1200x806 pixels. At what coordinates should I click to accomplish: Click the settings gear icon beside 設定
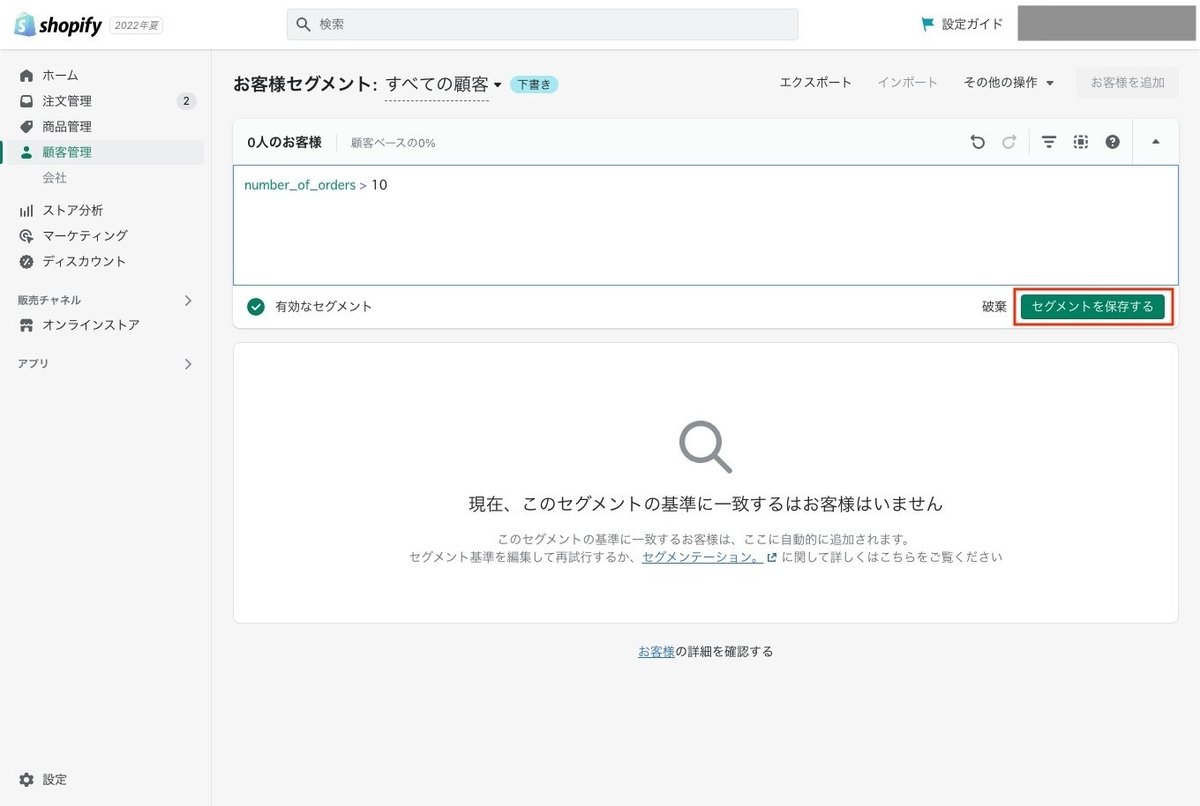pyautogui.click(x=27, y=779)
